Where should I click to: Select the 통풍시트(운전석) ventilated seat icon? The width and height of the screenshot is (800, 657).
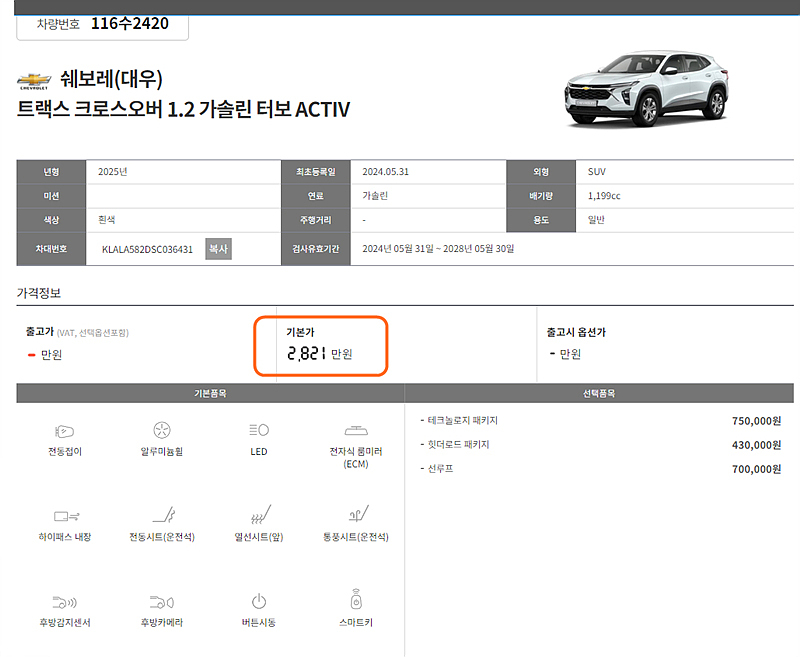(358, 514)
